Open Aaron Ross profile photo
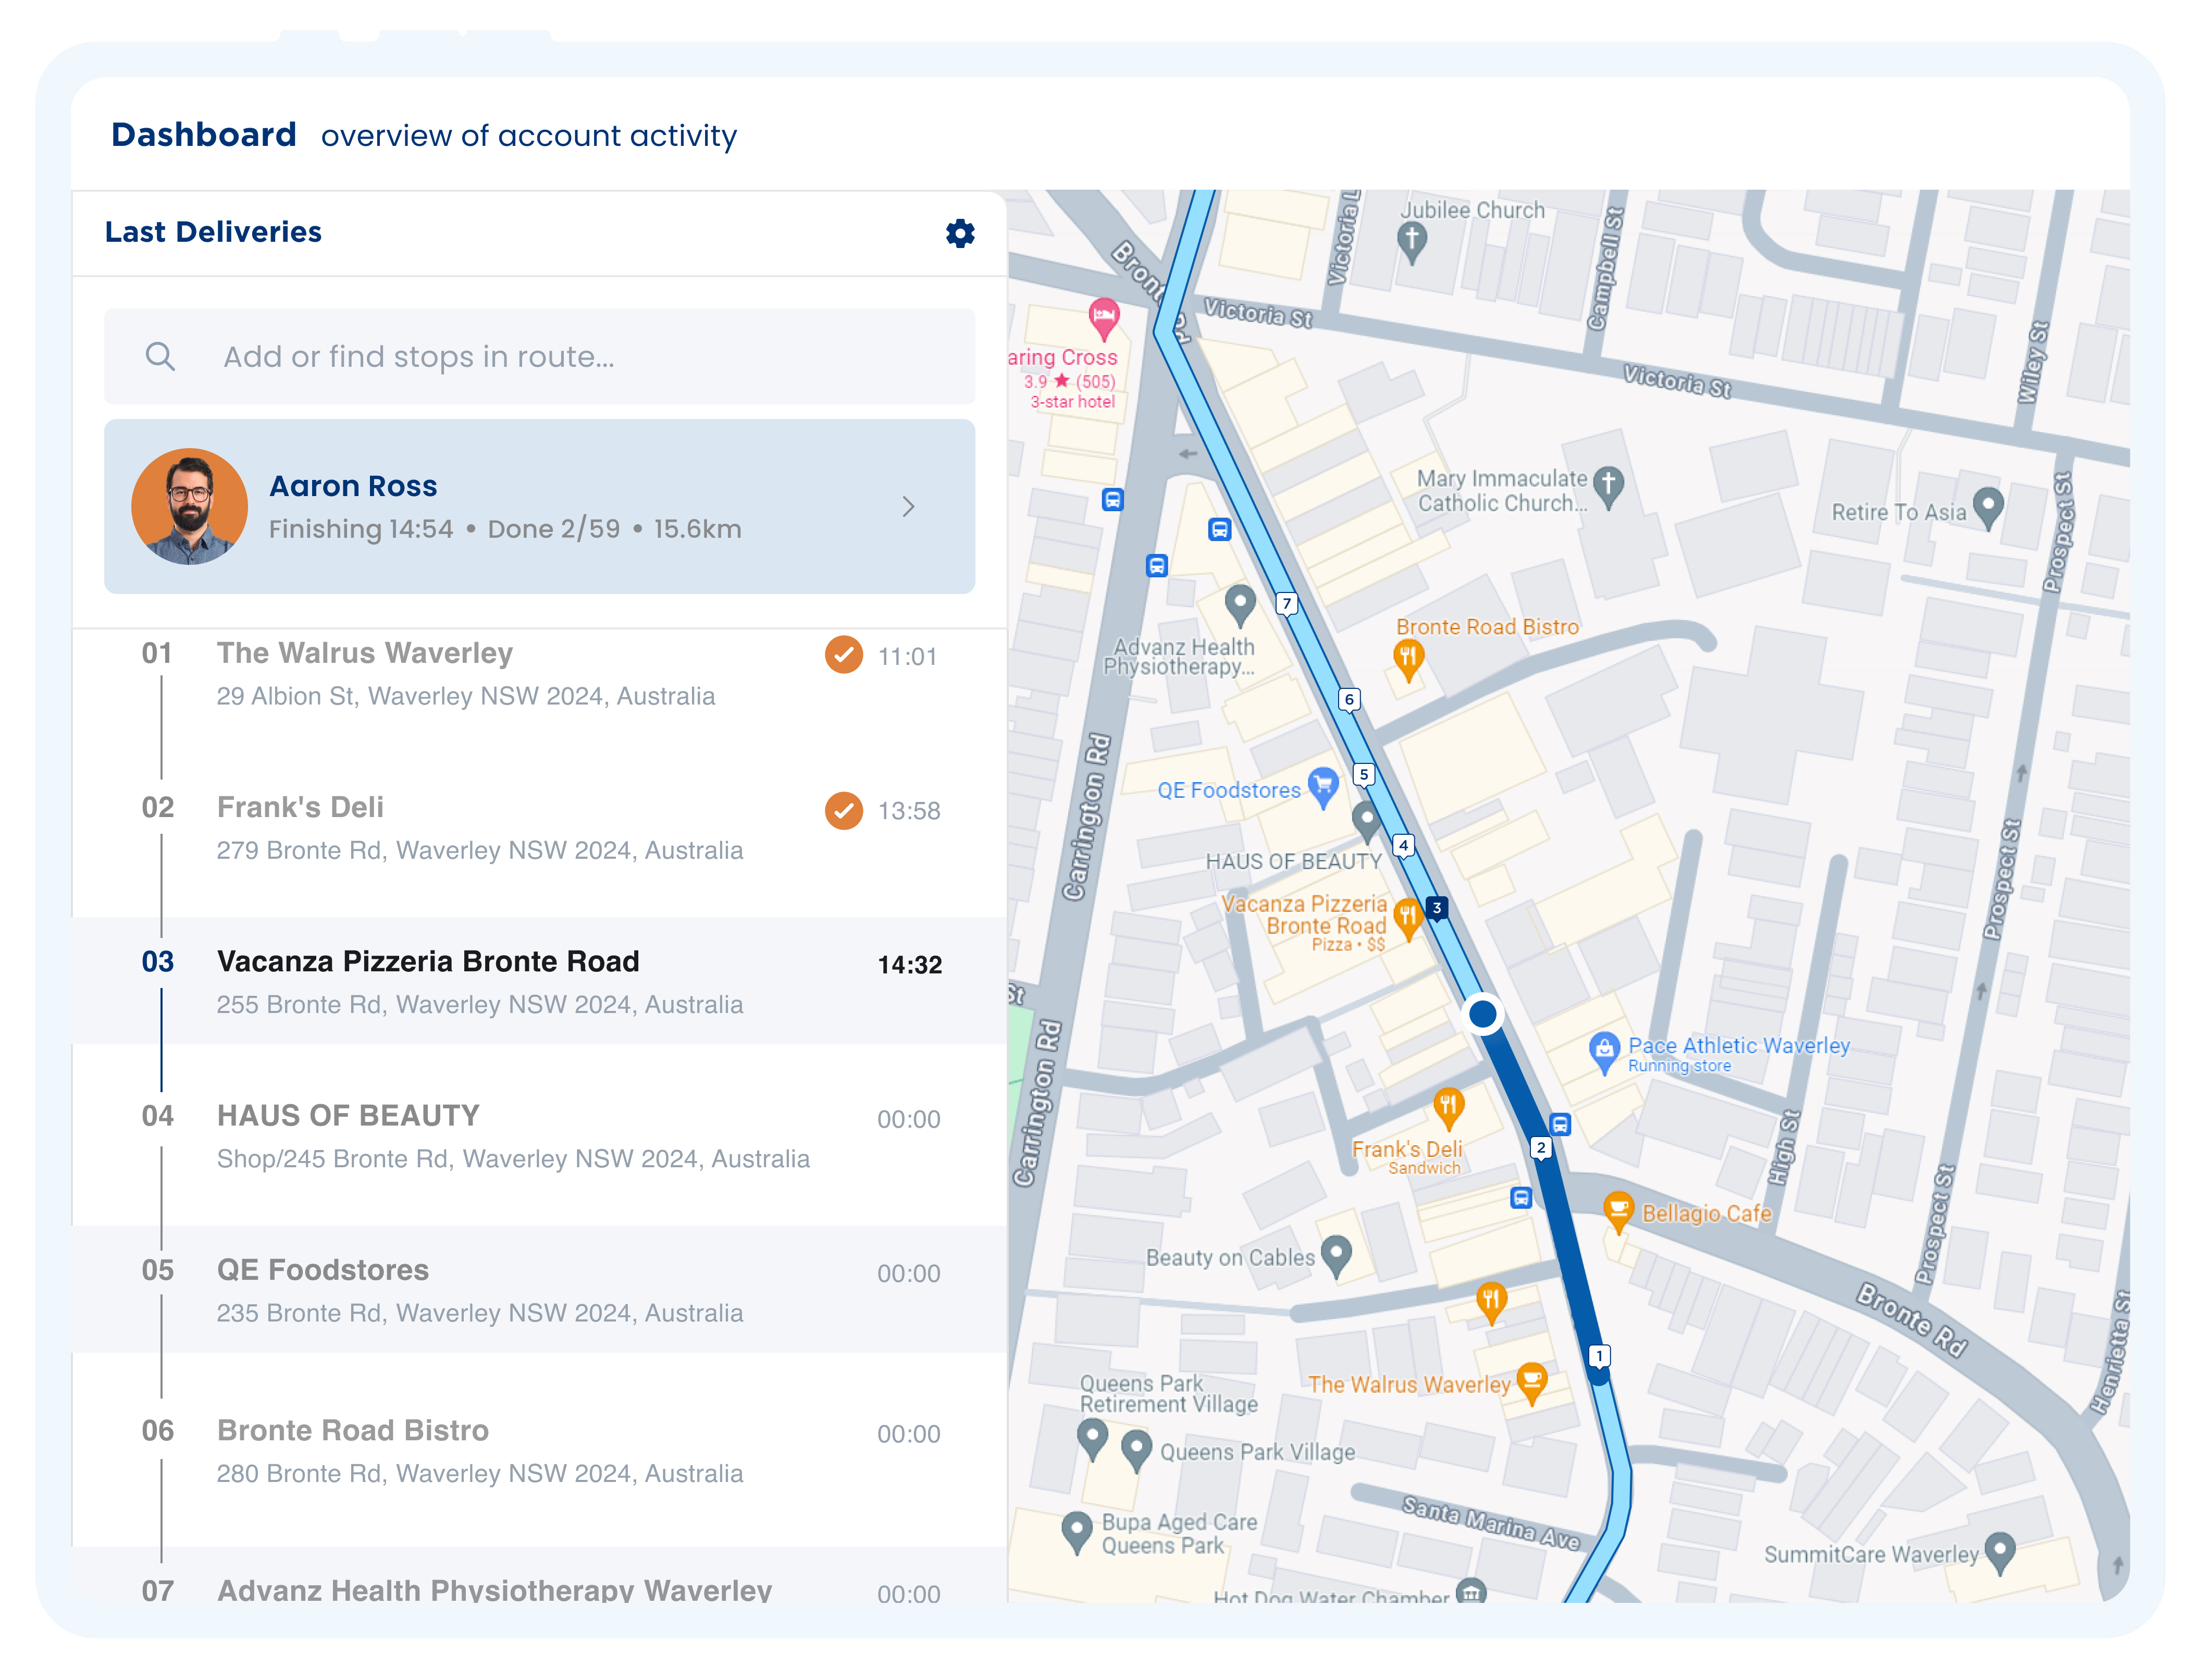Viewport: 2201px width, 1680px height. click(189, 507)
